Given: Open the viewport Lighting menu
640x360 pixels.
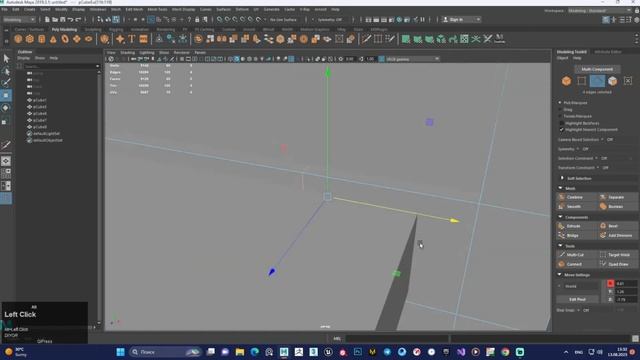Looking at the screenshot, I should point(147,53).
